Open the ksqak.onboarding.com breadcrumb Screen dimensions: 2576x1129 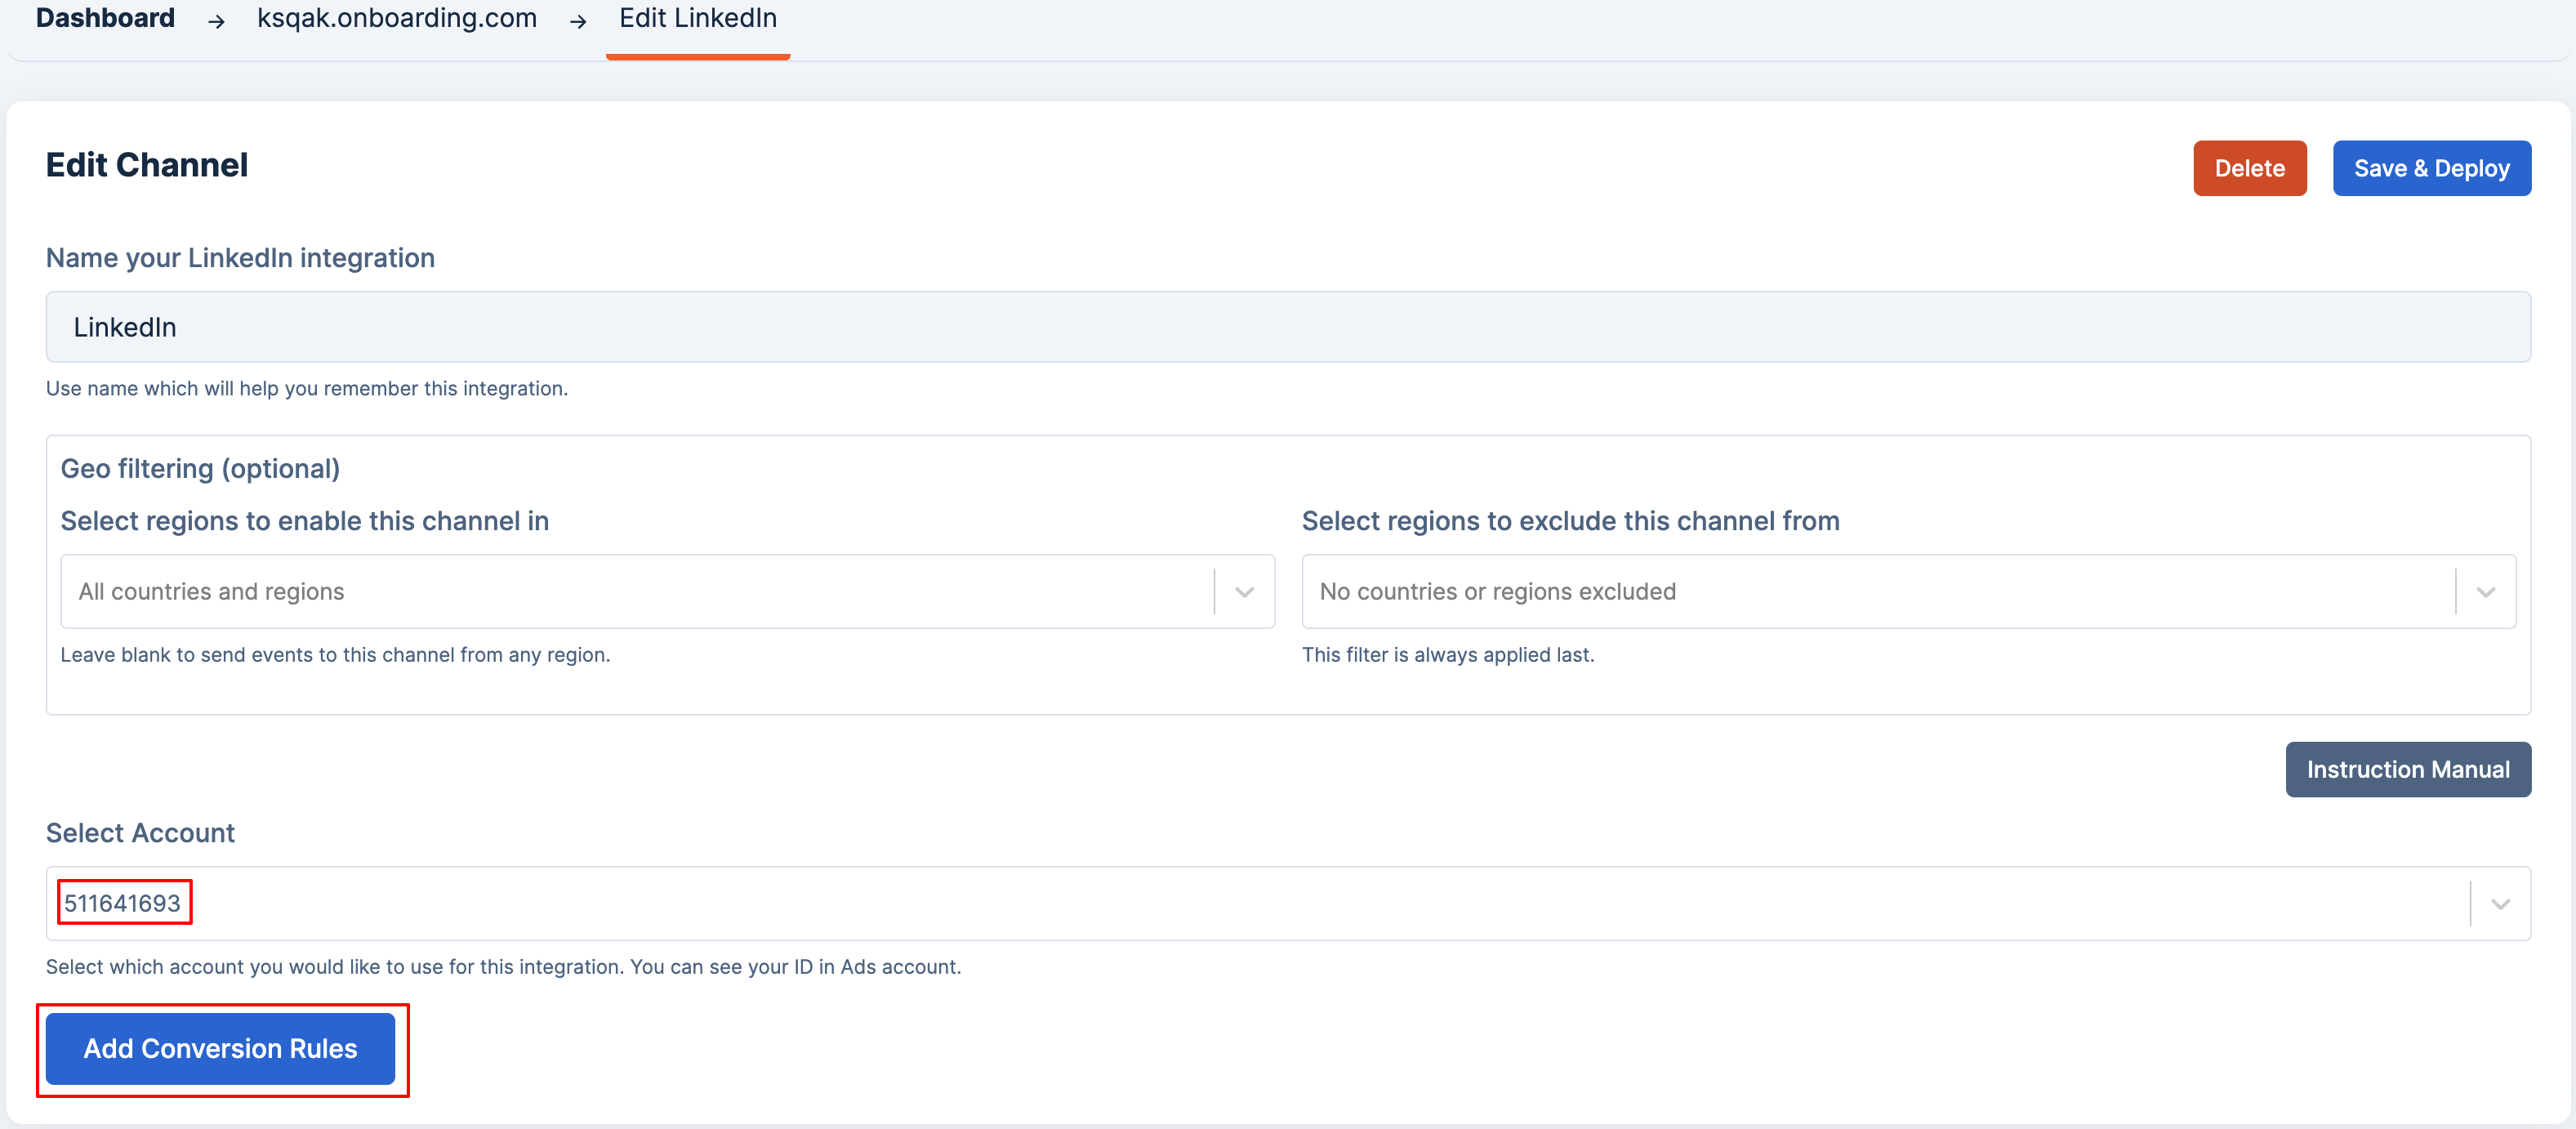pyautogui.click(x=396, y=18)
